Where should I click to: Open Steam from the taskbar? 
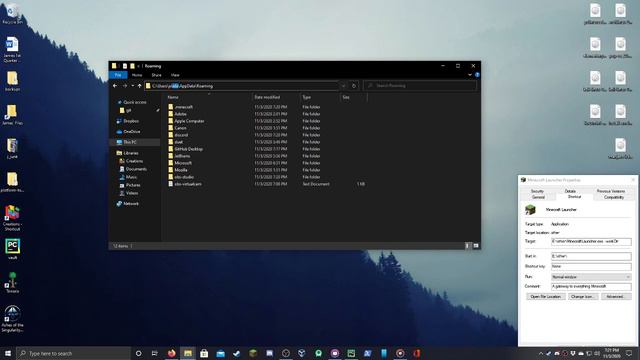237,353
